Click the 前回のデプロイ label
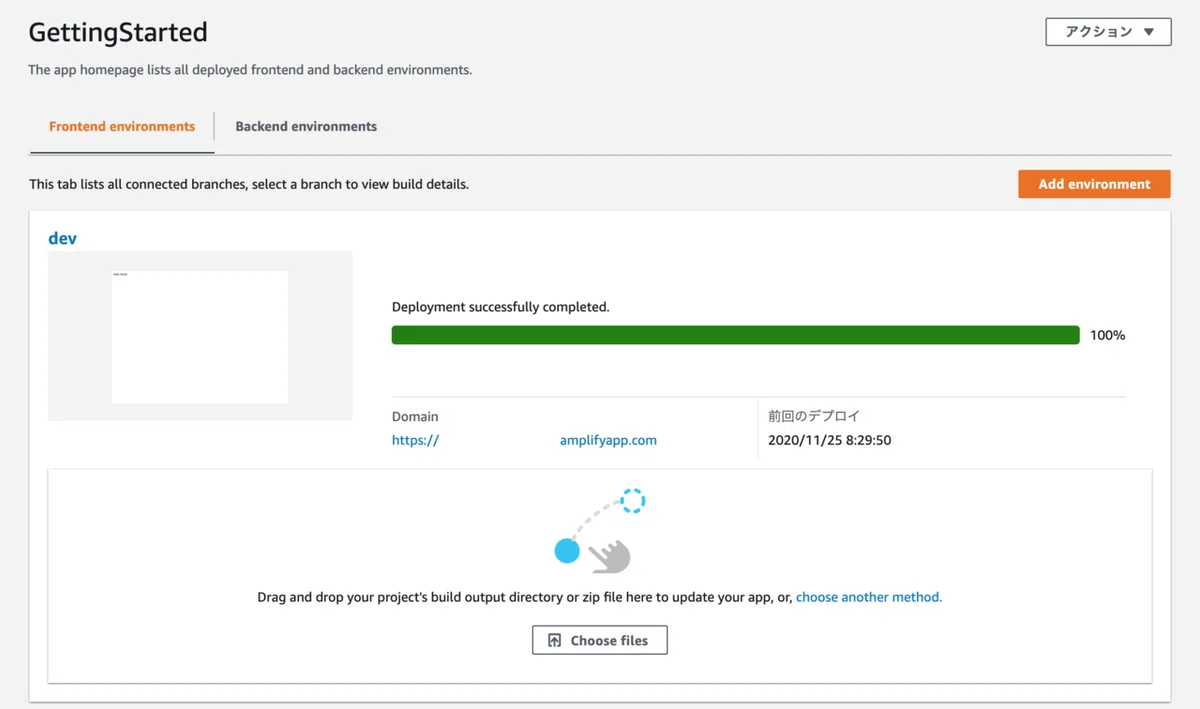 click(x=814, y=416)
